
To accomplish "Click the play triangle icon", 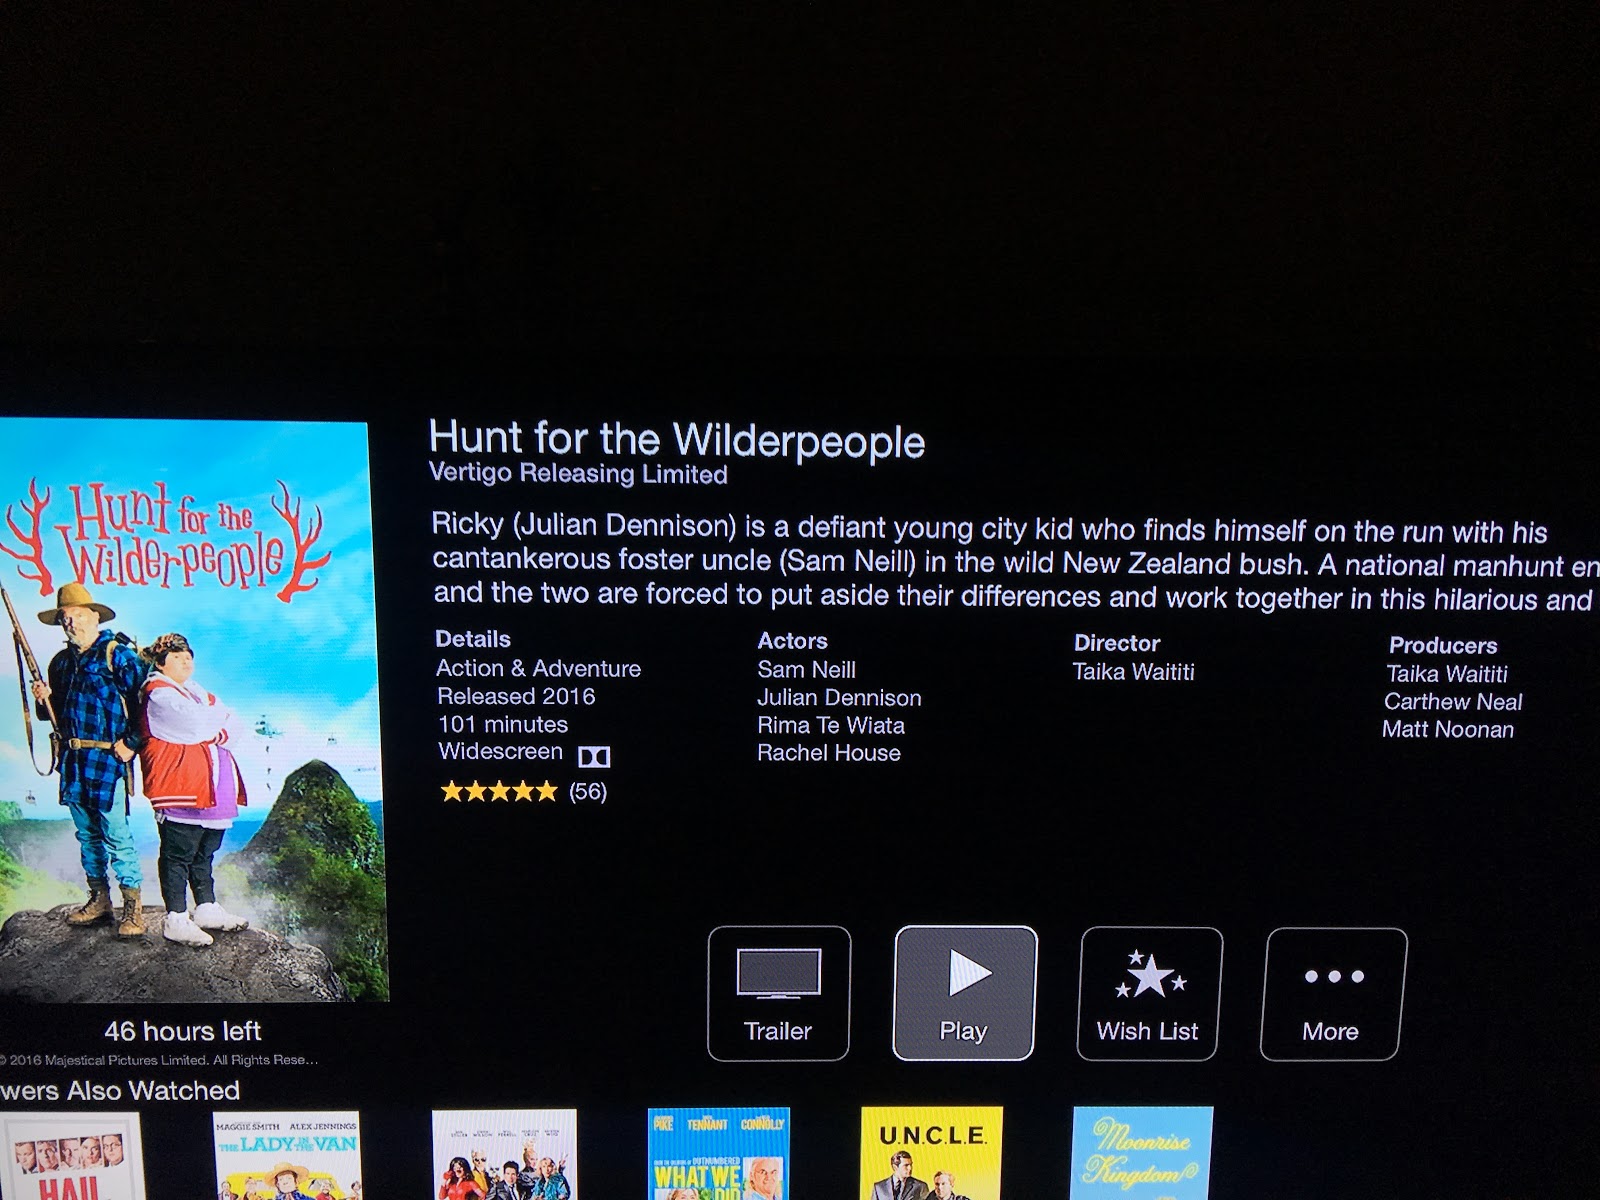I will pos(968,972).
